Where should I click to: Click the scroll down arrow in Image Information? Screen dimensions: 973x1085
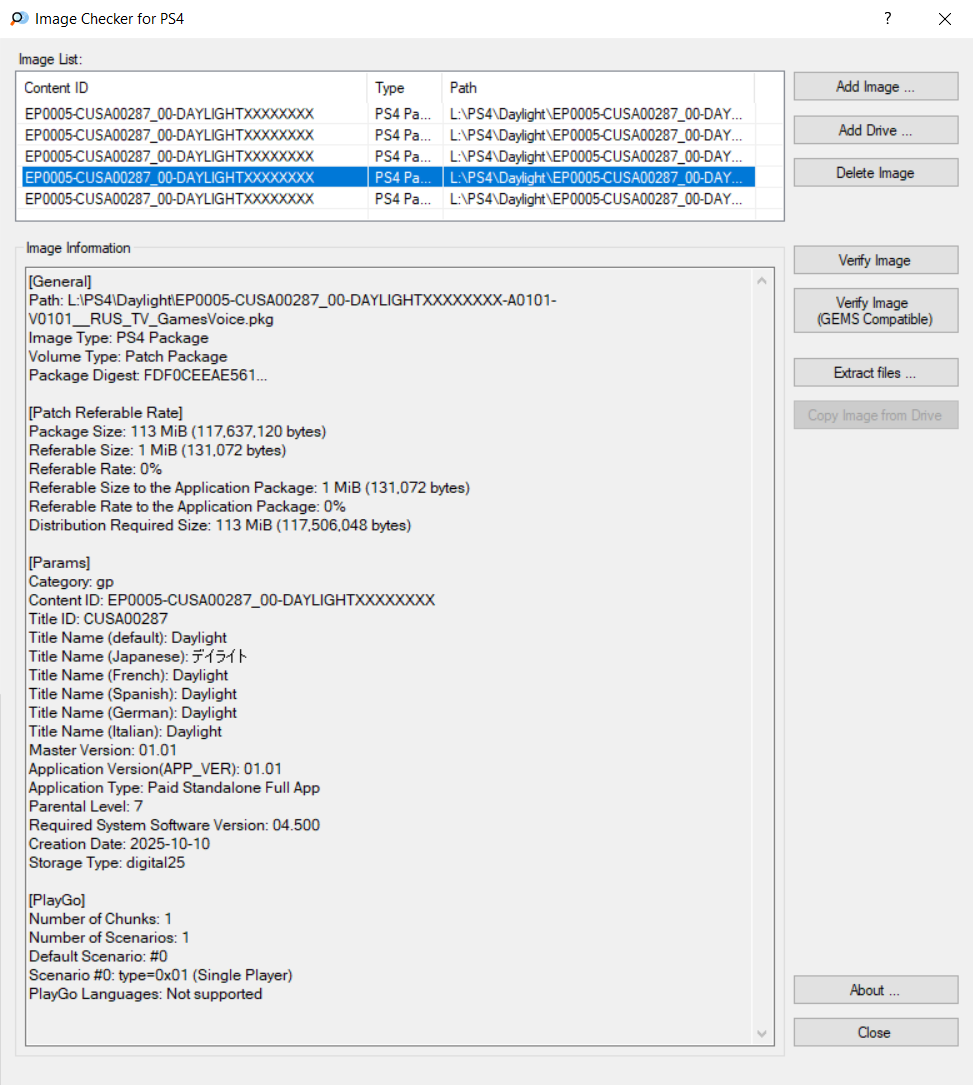pos(763,1033)
